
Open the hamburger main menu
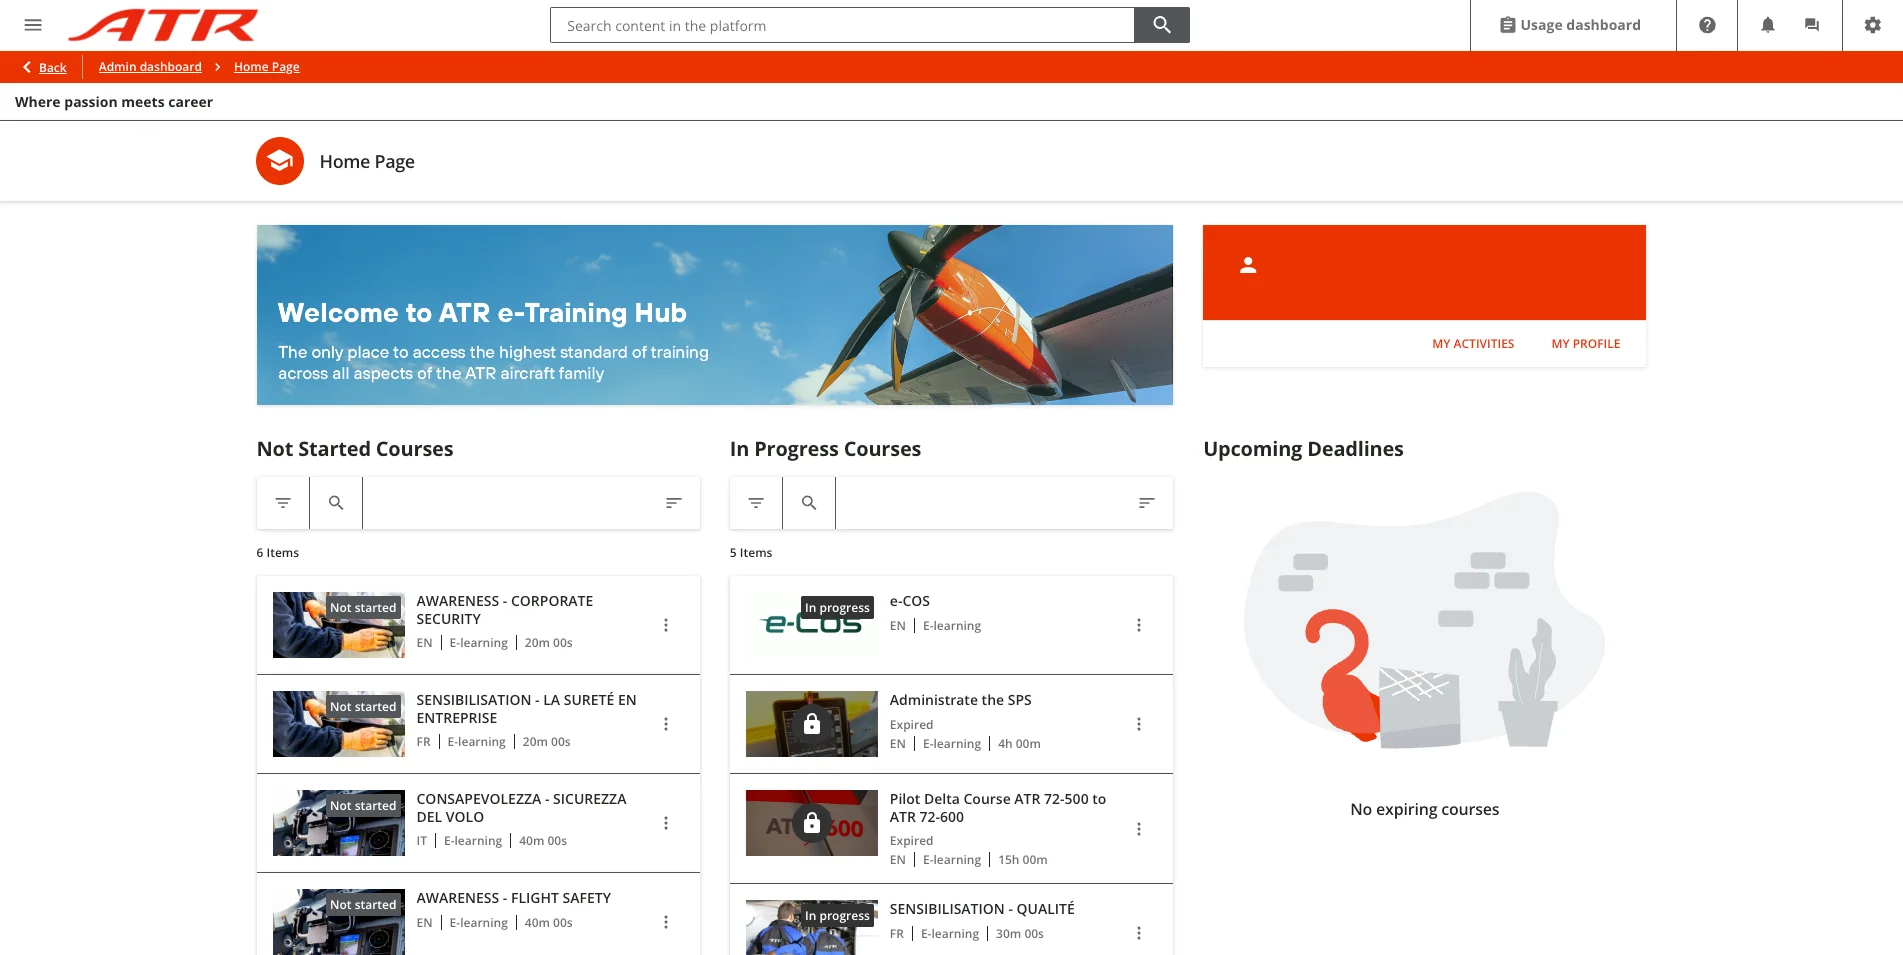pyautogui.click(x=33, y=25)
